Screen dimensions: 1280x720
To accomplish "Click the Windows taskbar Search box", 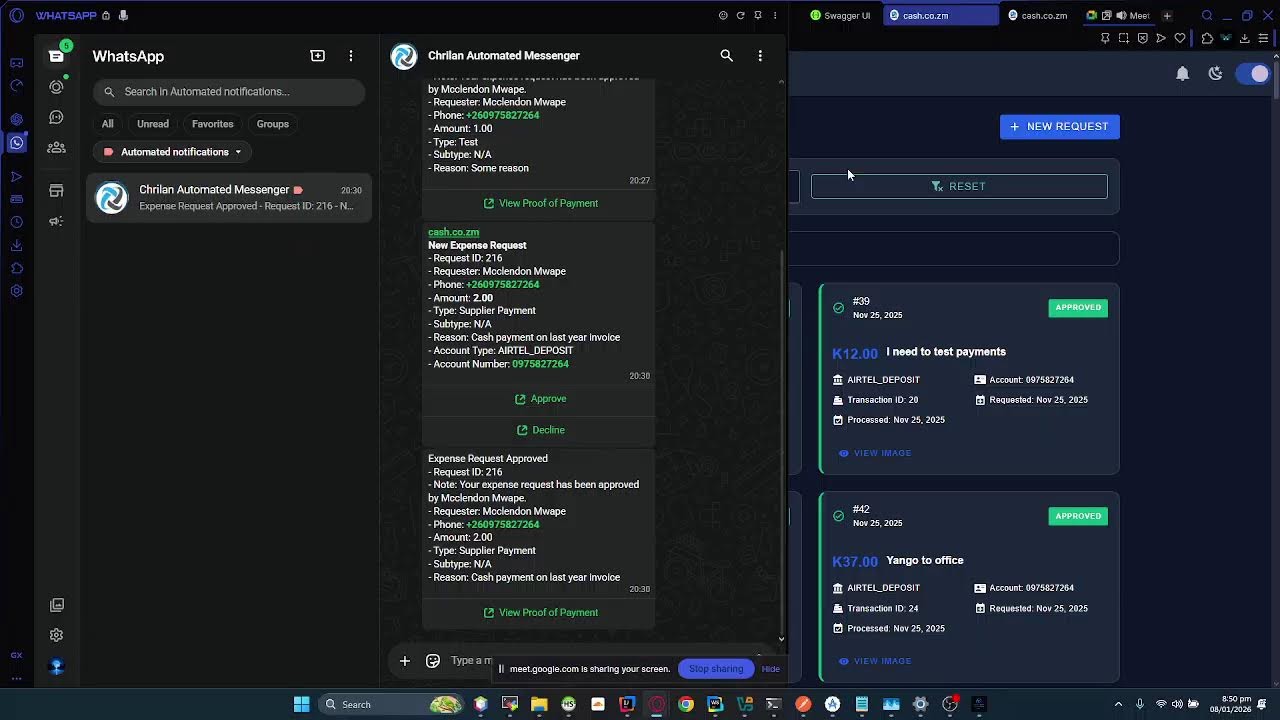I will click(391, 704).
